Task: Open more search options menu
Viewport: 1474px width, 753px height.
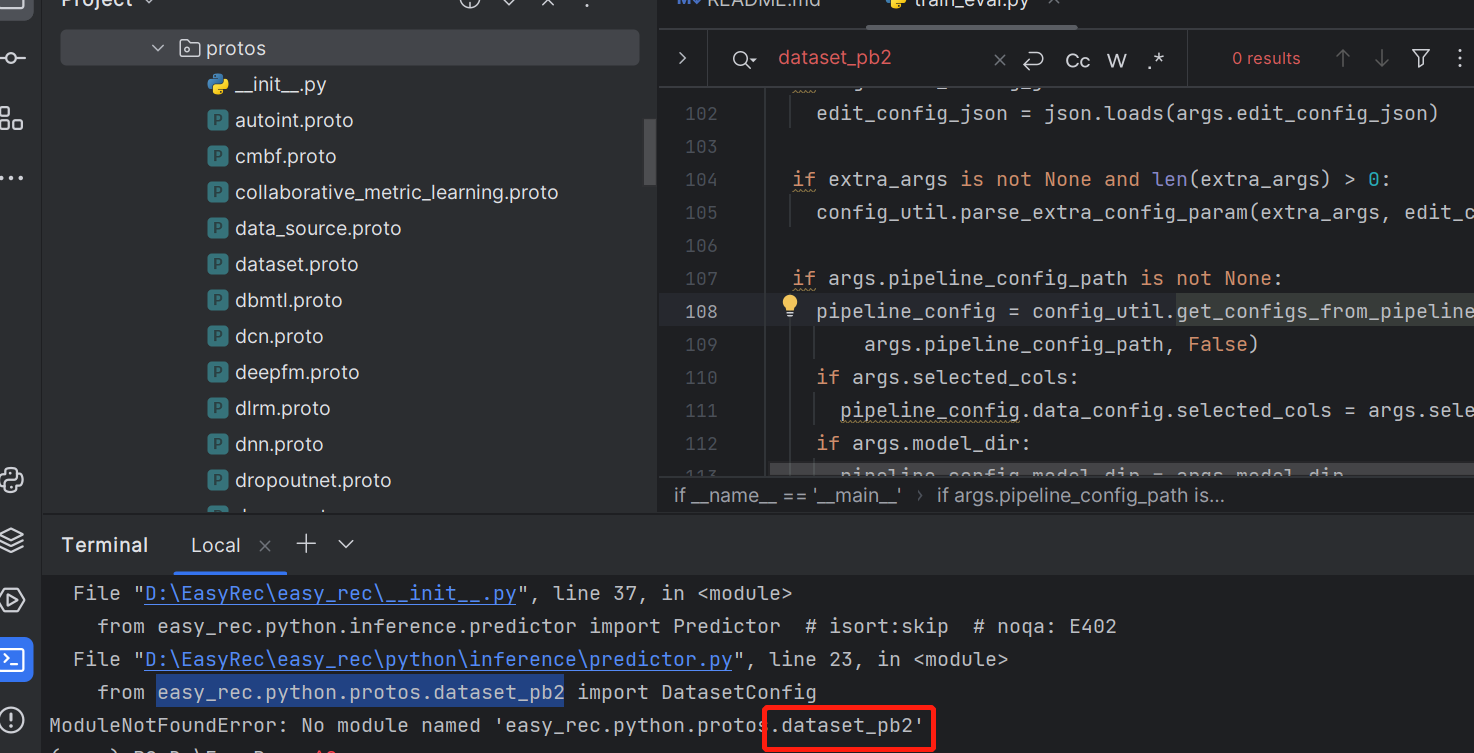Action: 1461,59
